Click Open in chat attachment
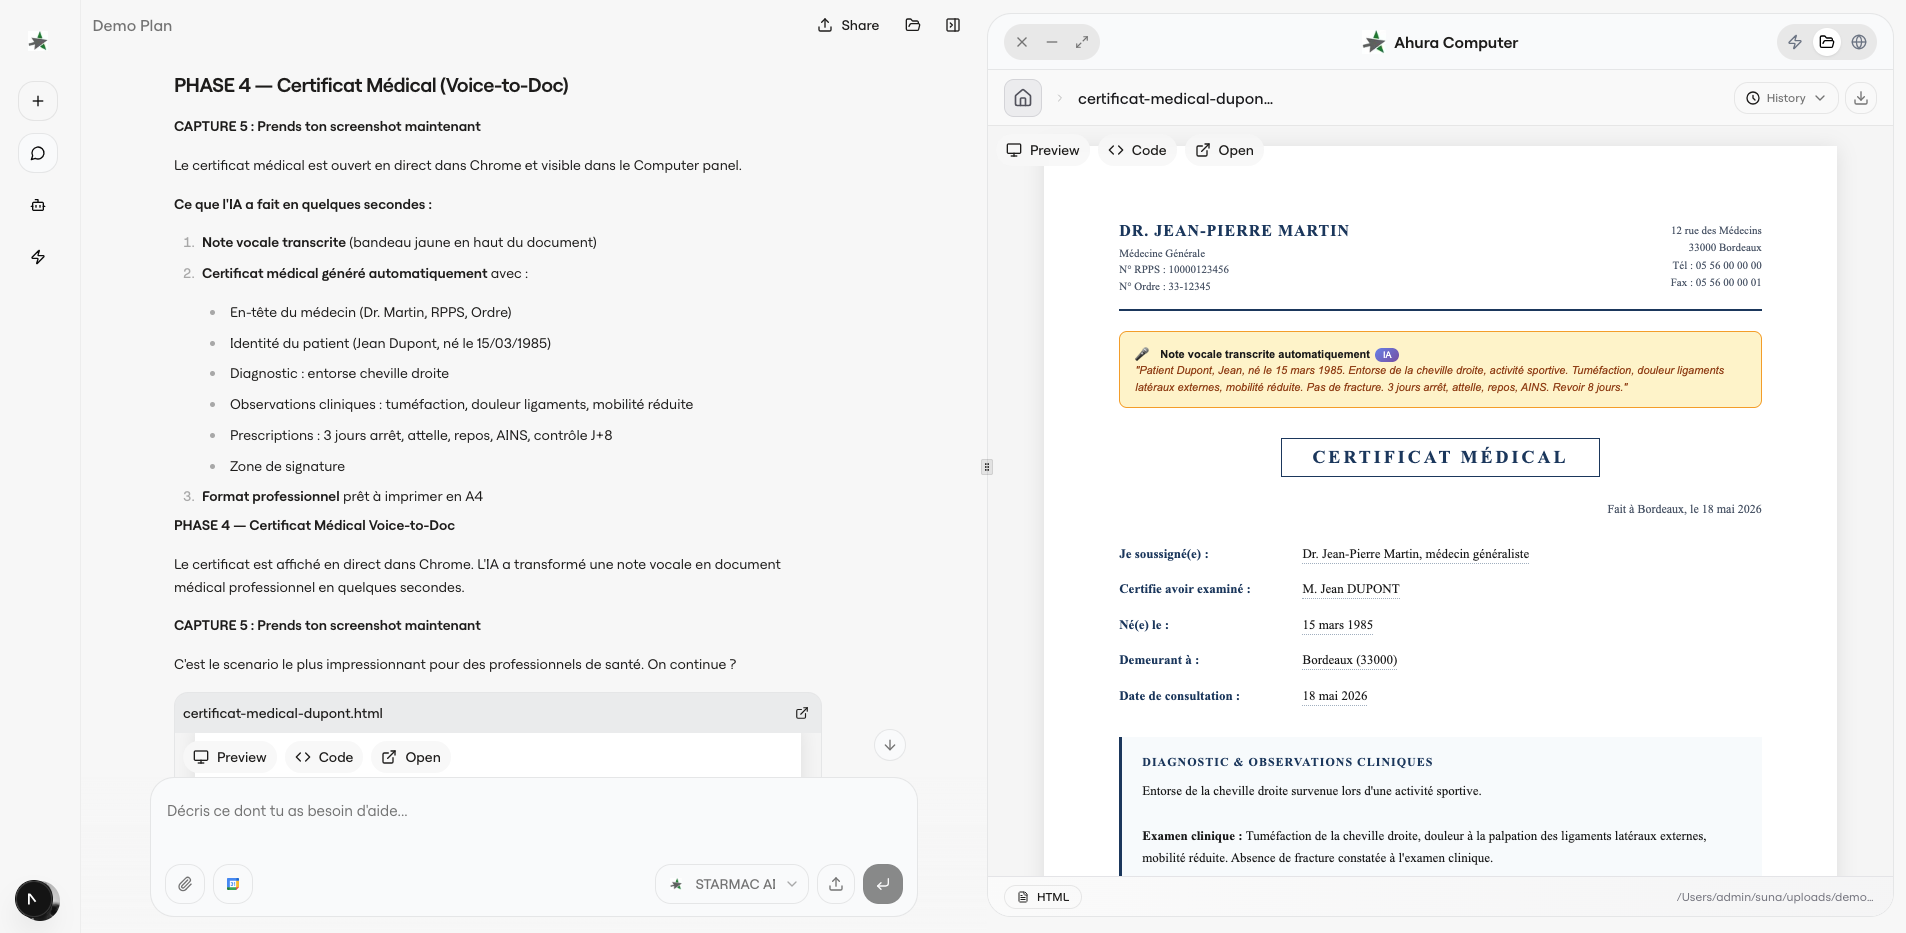1906x933 pixels. 412,757
